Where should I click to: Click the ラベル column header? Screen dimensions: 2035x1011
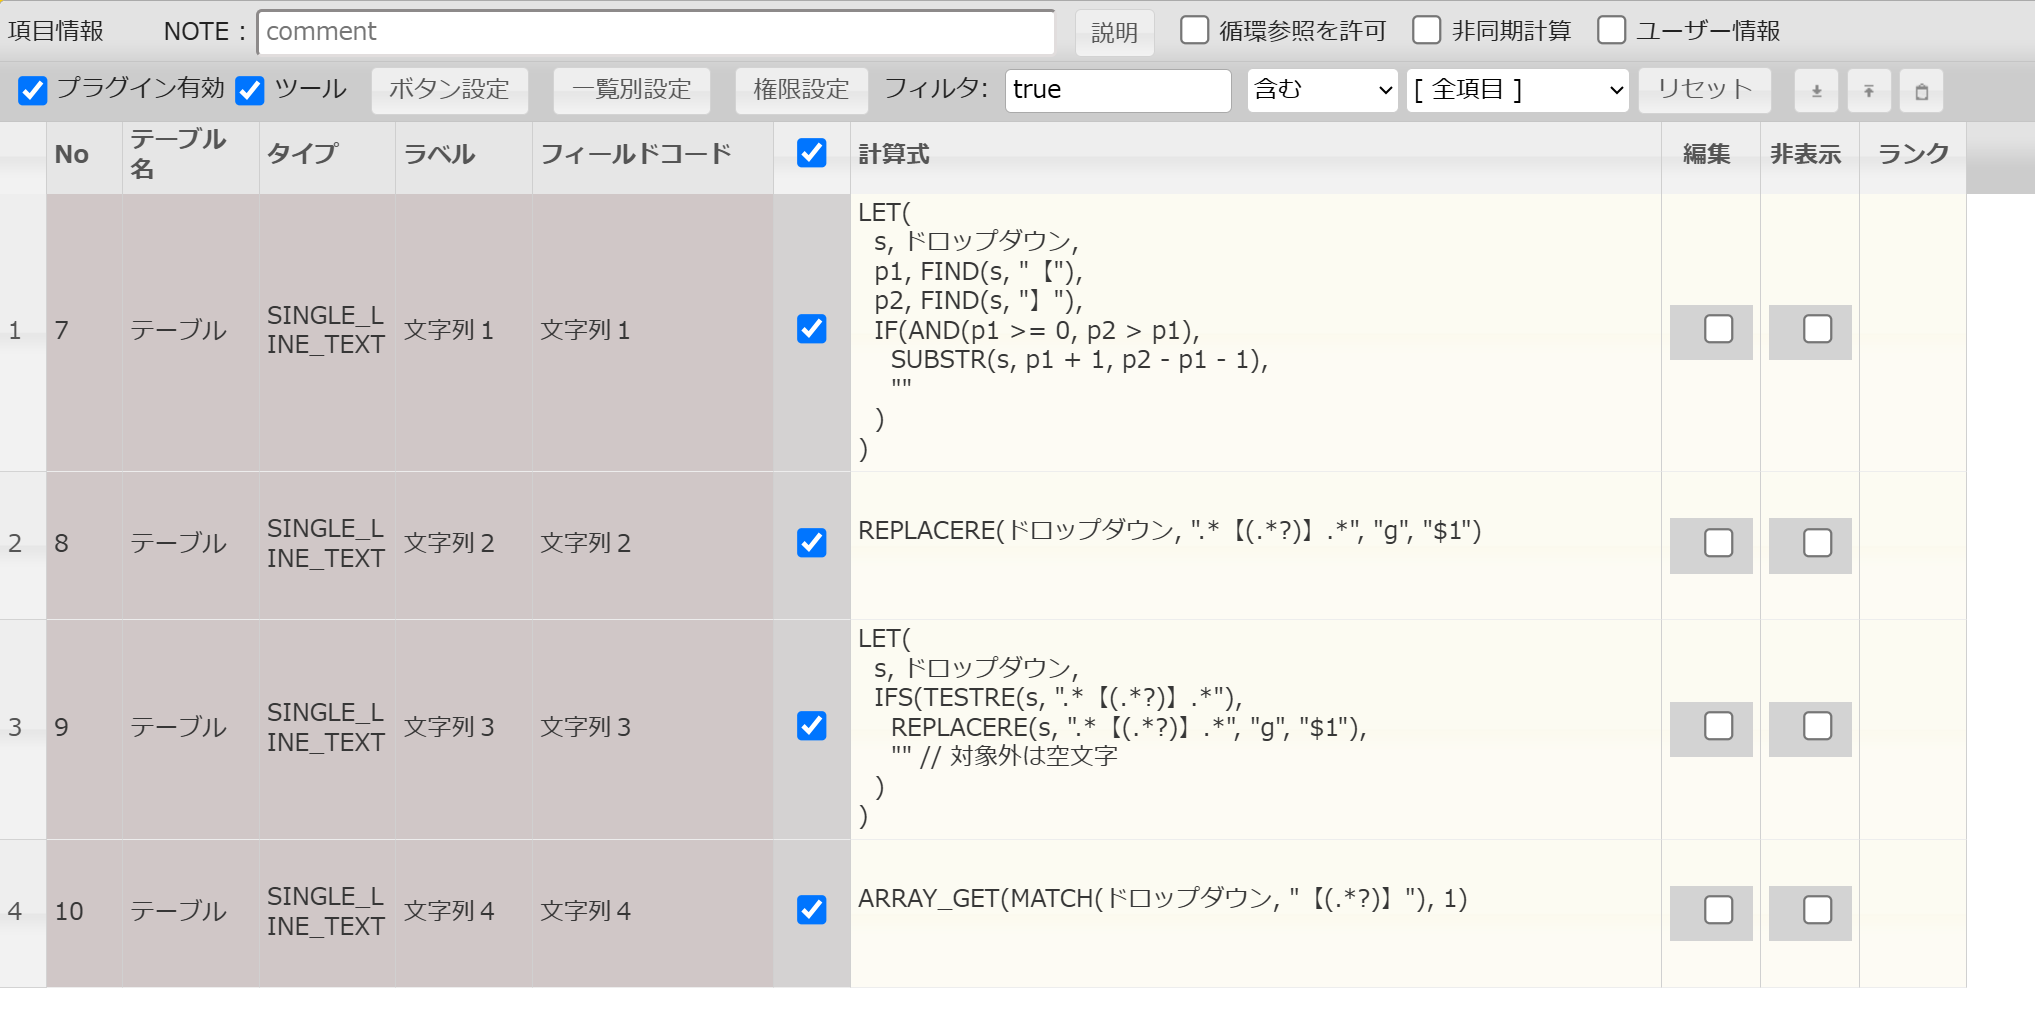tap(464, 158)
